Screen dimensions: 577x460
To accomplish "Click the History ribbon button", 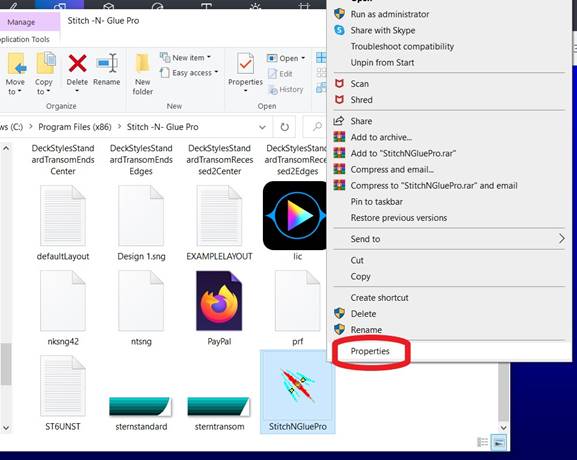I will click(x=286, y=89).
